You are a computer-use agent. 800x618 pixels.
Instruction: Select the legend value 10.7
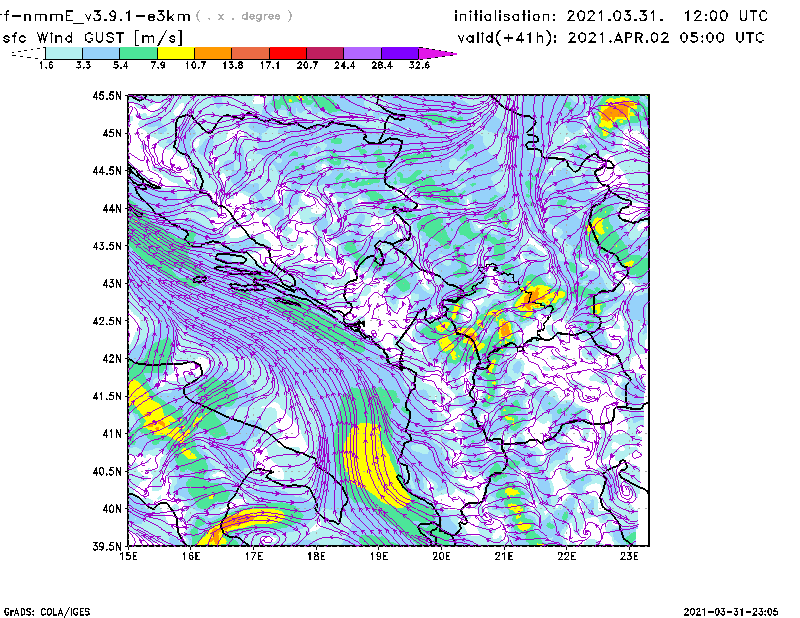coord(195,65)
